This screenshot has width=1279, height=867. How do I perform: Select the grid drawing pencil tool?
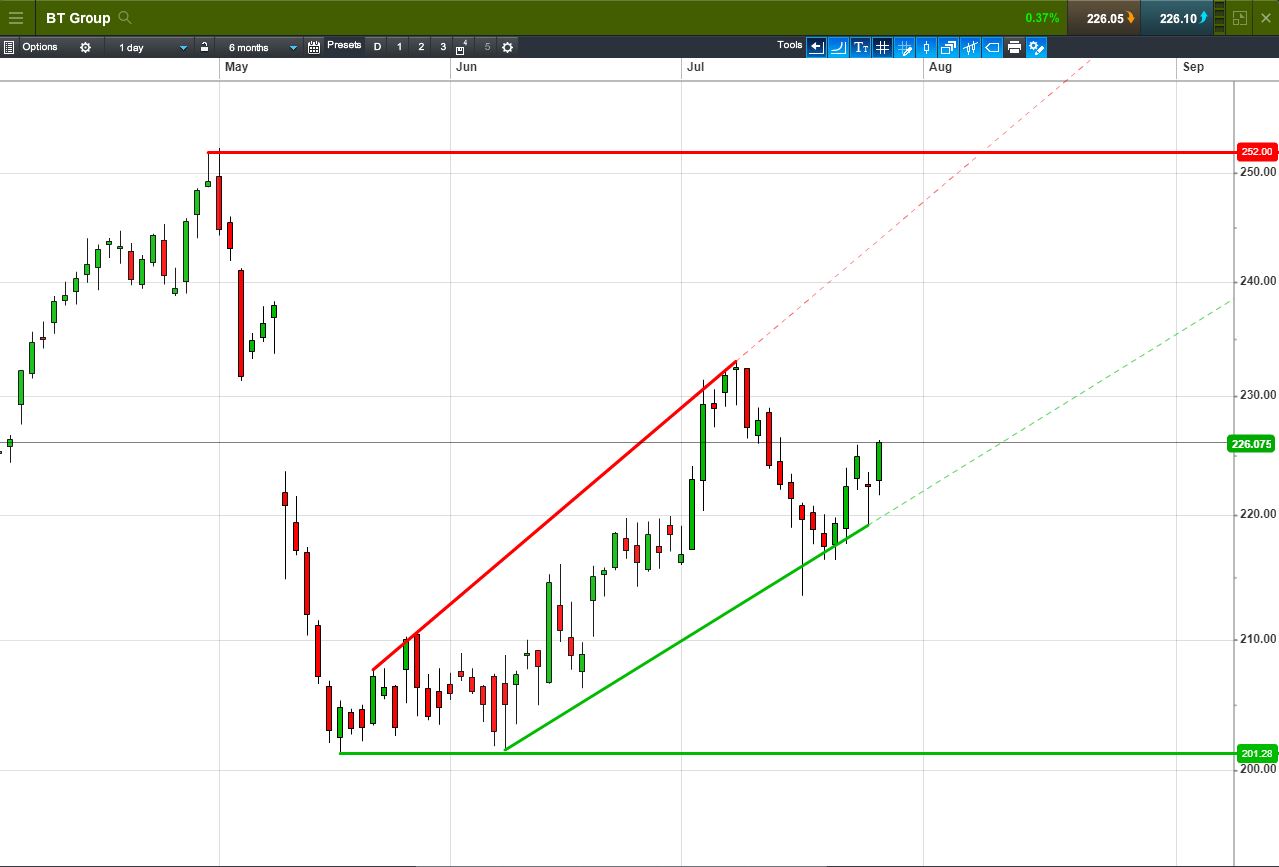(x=904, y=47)
